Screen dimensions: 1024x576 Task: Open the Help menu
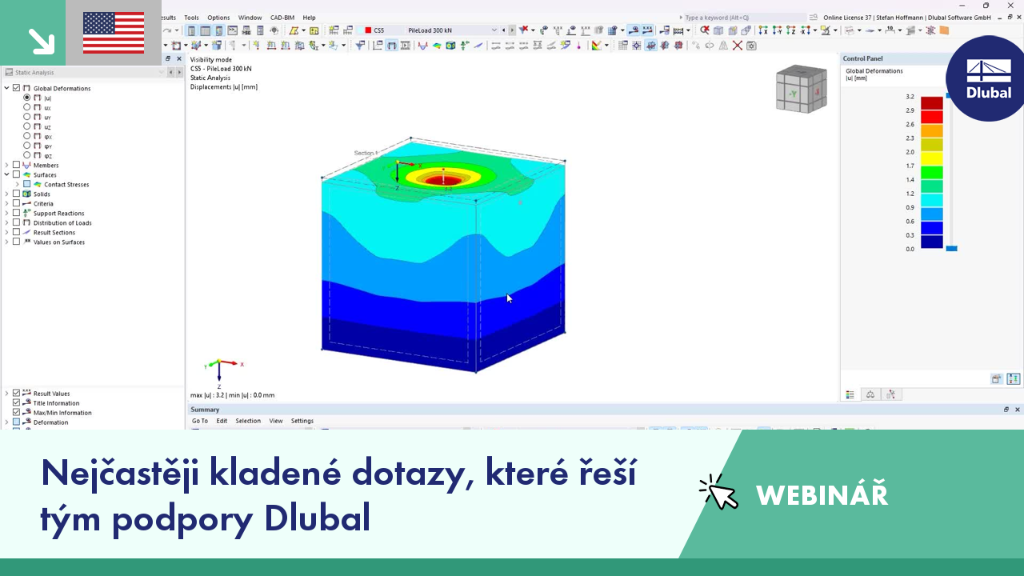click(x=309, y=18)
